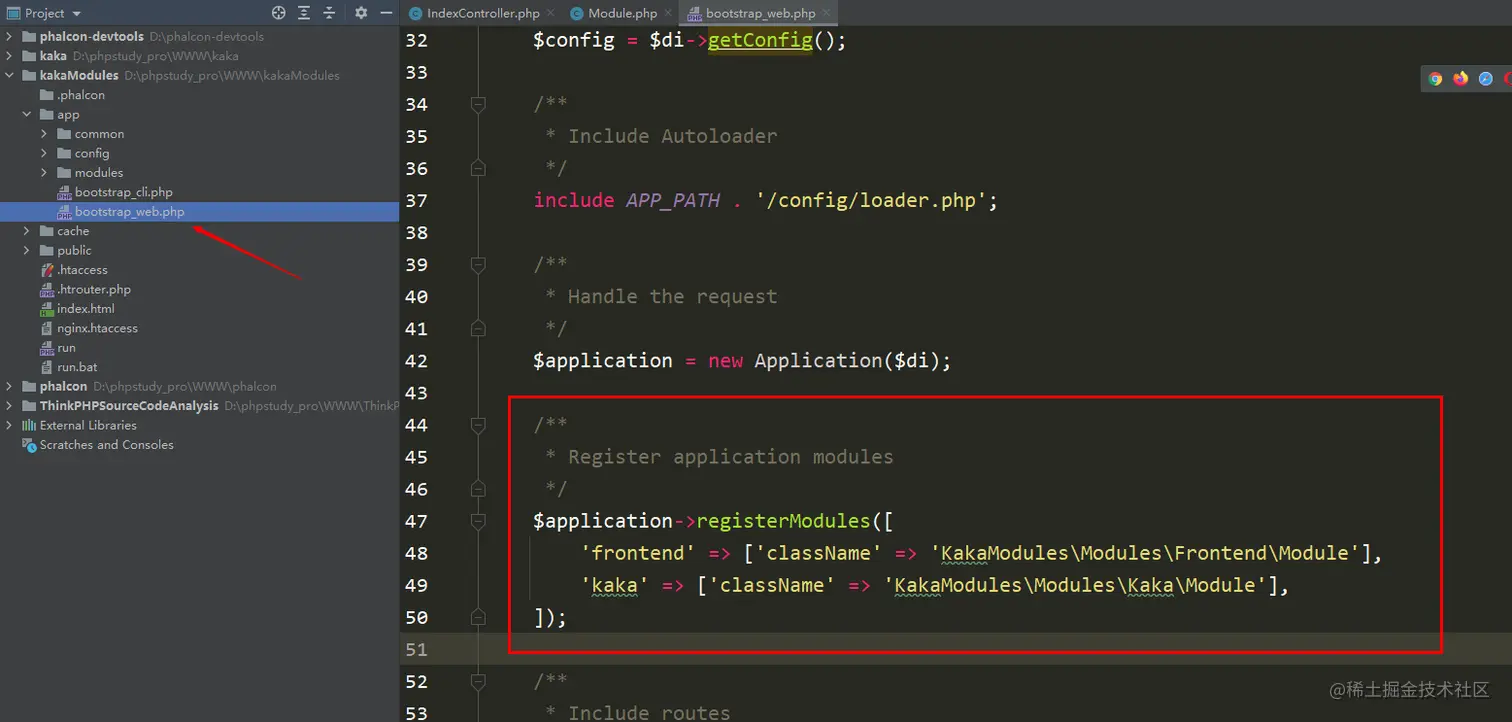Image resolution: width=1512 pixels, height=722 pixels.
Task: Collapse the kakaModules project node
Action: [9, 76]
